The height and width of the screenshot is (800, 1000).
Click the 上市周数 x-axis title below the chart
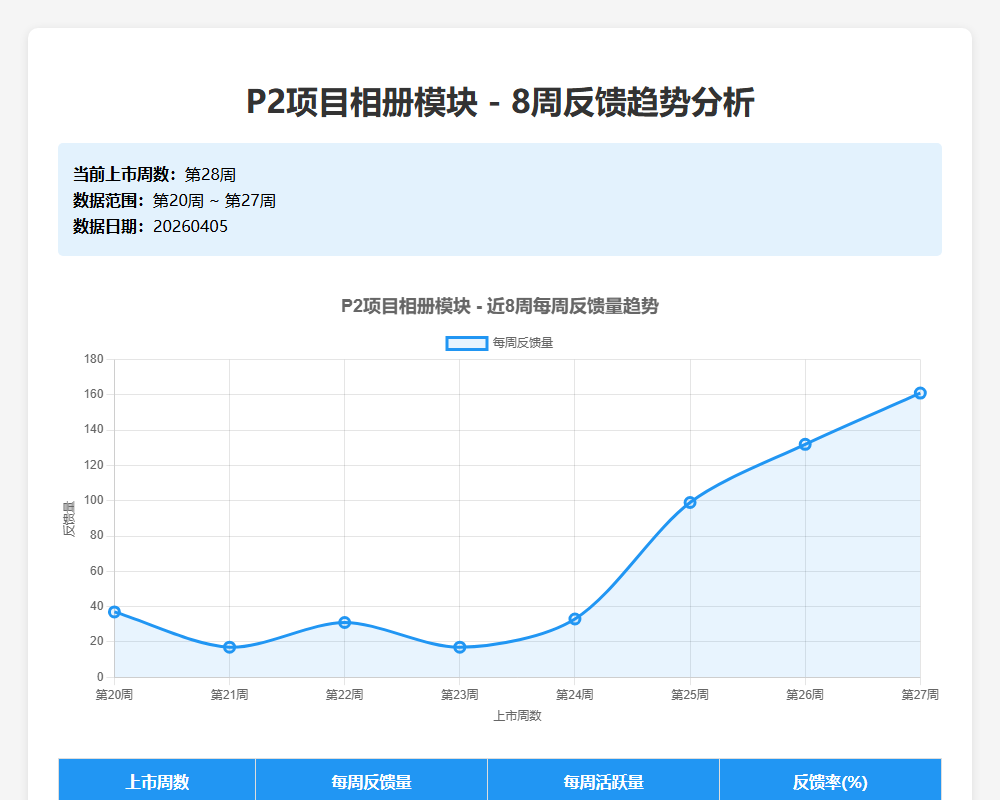517,716
